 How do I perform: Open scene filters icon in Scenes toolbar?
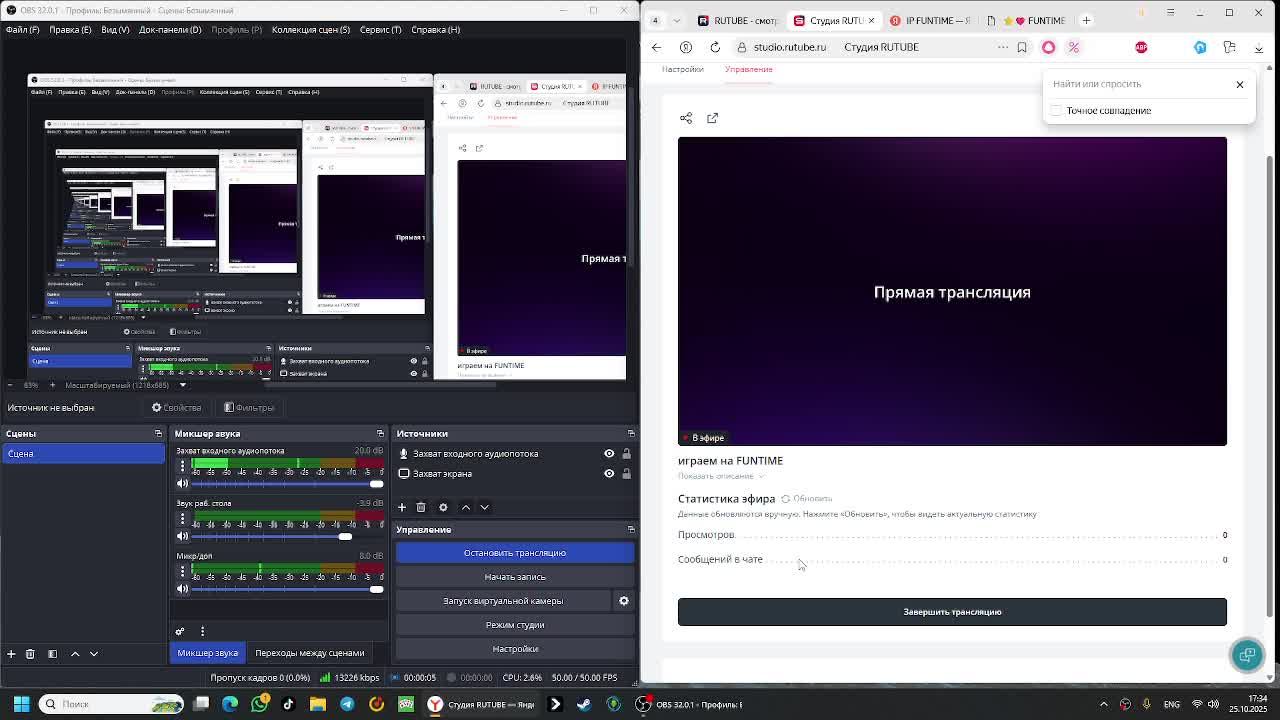(x=52, y=653)
